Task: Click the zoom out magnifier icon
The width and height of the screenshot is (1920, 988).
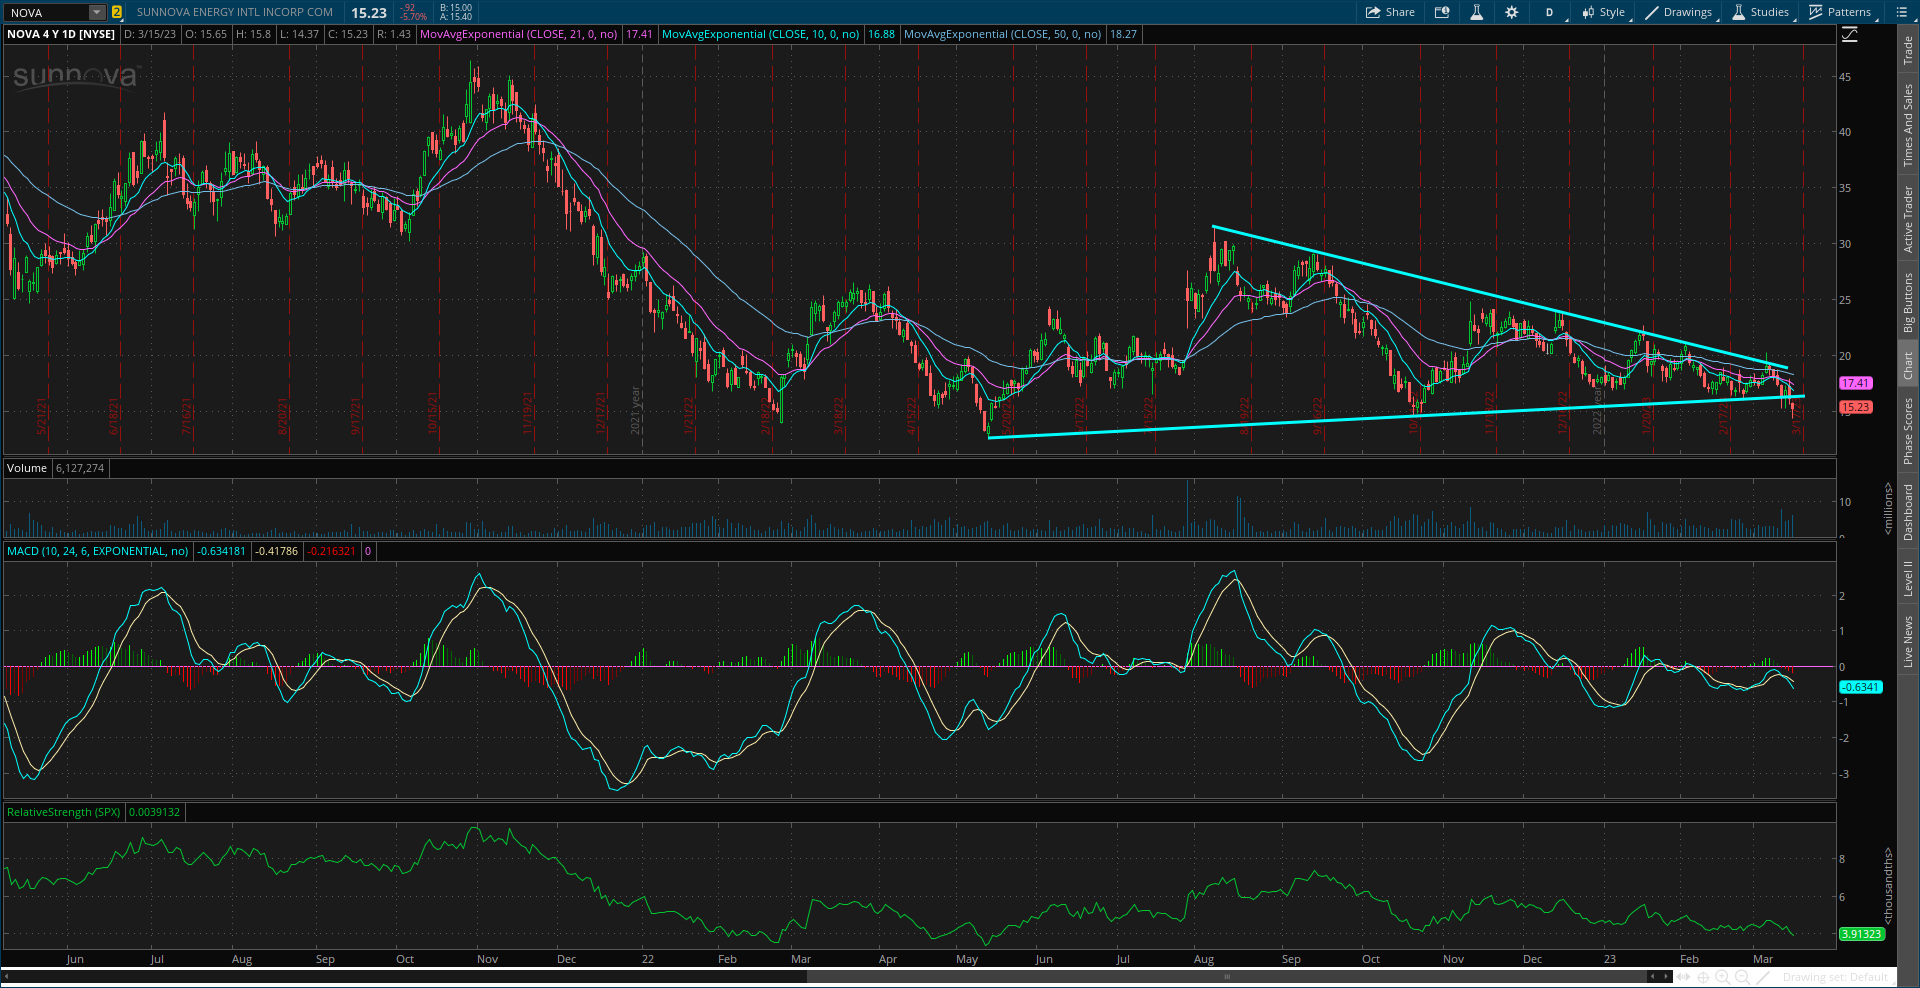Action: 1742,976
